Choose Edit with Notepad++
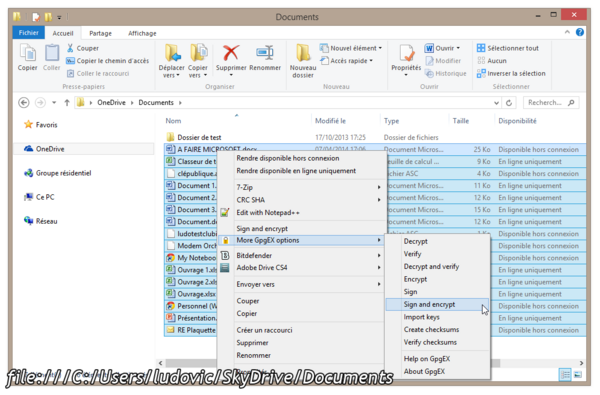The width and height of the screenshot is (600, 395). pos(302,212)
